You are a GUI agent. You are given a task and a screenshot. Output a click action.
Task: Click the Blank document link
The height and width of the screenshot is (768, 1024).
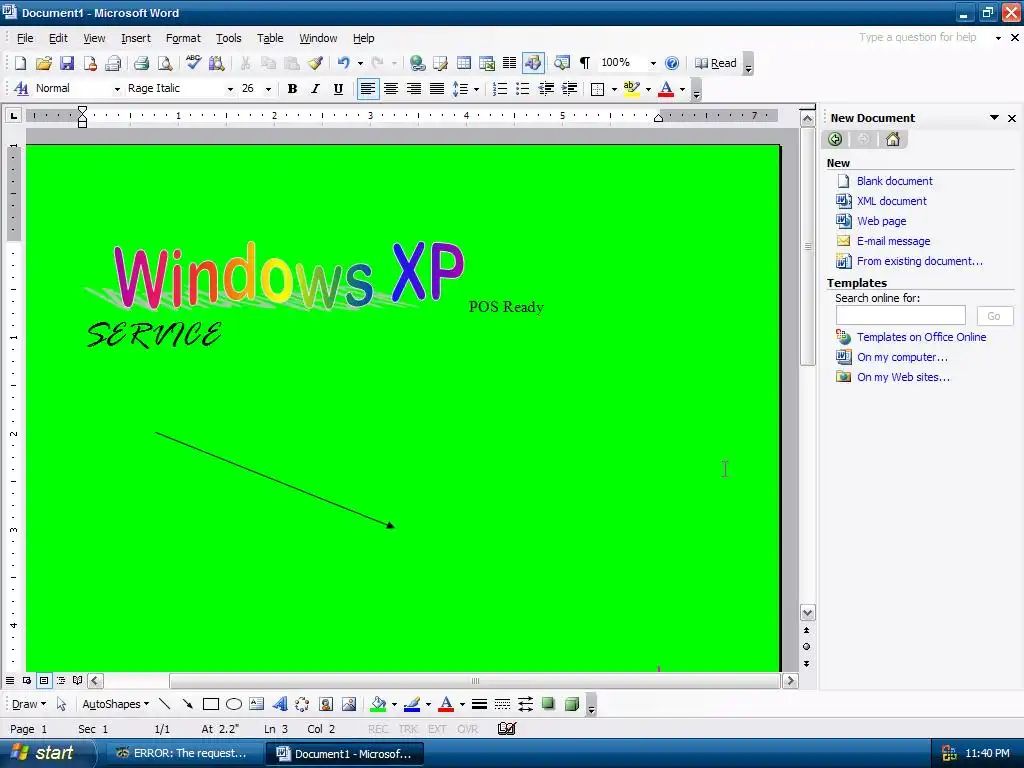pos(895,181)
